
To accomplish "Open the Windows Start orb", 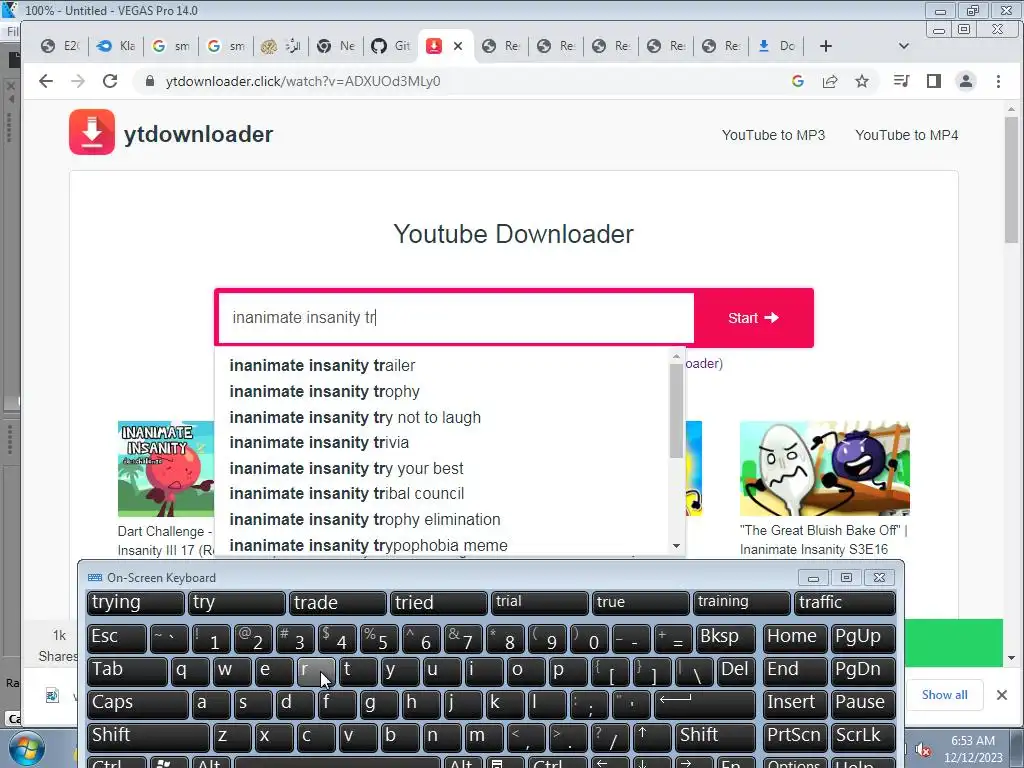I will point(26,748).
